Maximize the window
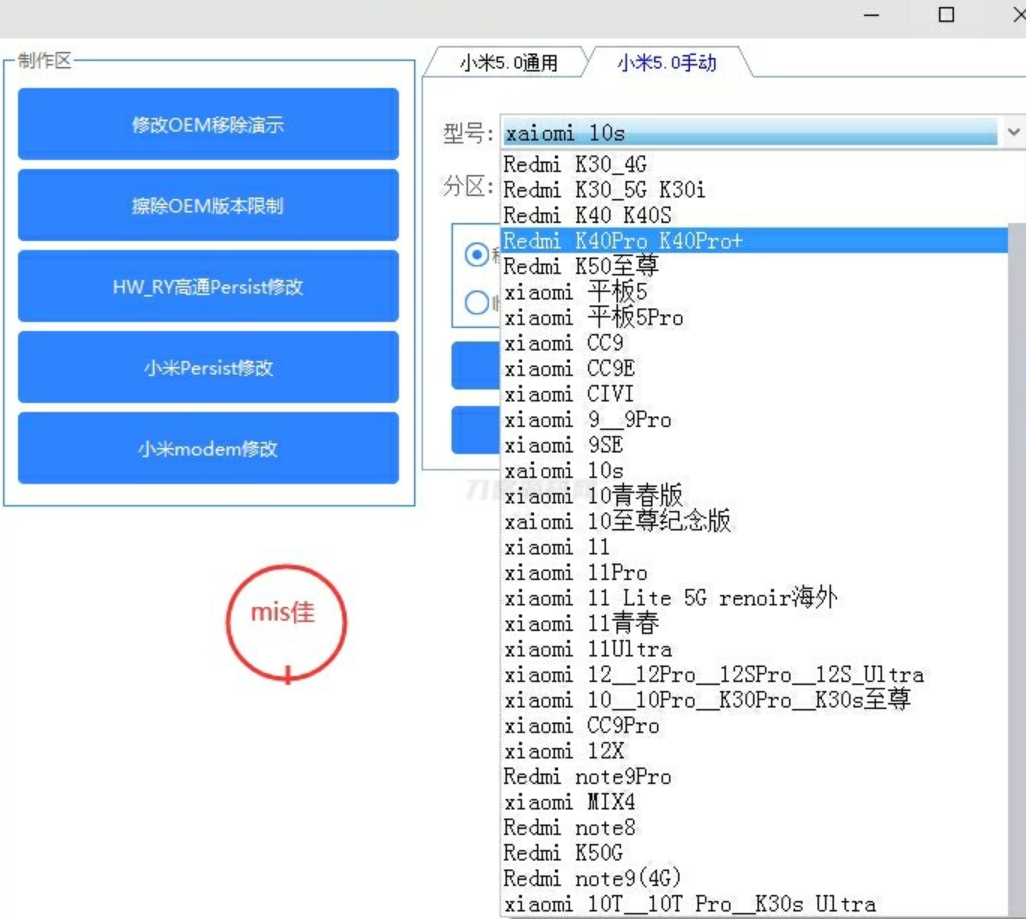The height and width of the screenshot is (919, 1026). coord(946,14)
